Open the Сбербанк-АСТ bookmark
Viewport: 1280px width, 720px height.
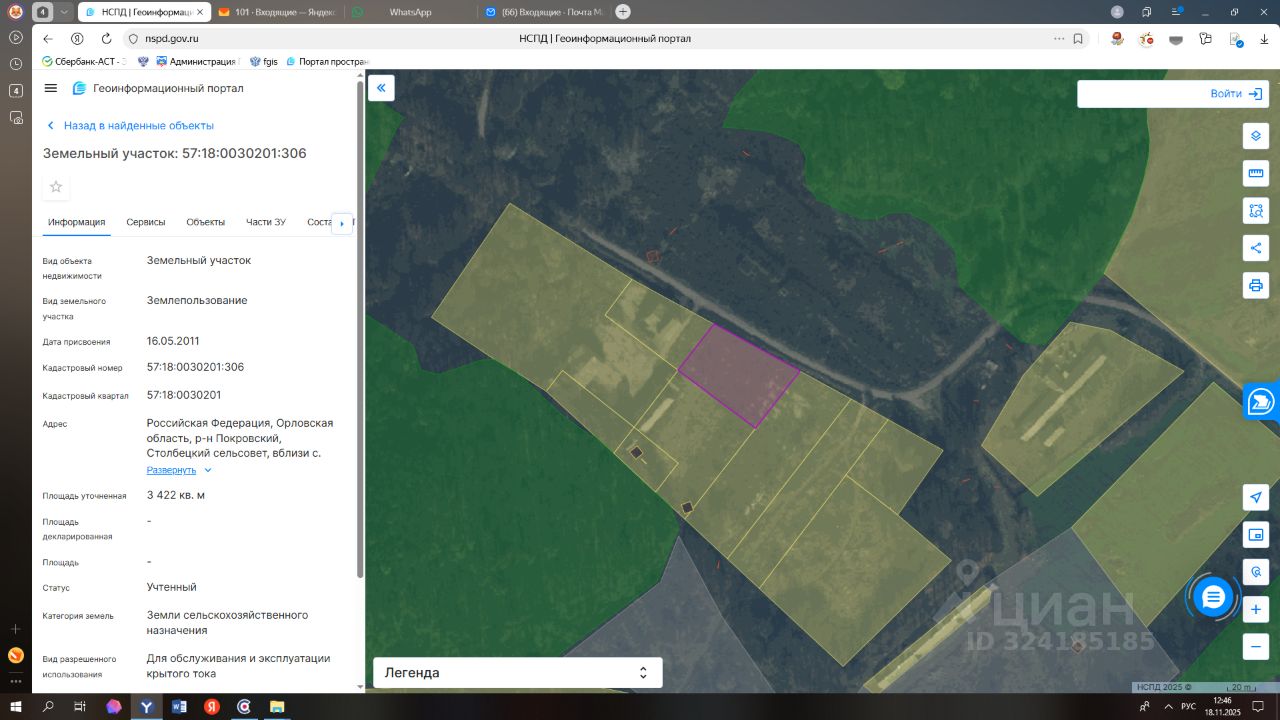click(x=84, y=61)
